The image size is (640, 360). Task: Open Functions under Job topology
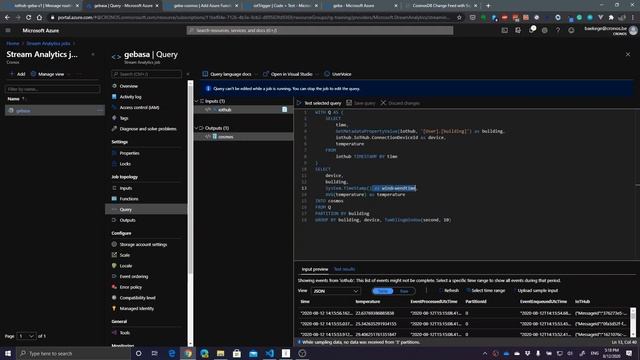pyautogui.click(x=129, y=199)
